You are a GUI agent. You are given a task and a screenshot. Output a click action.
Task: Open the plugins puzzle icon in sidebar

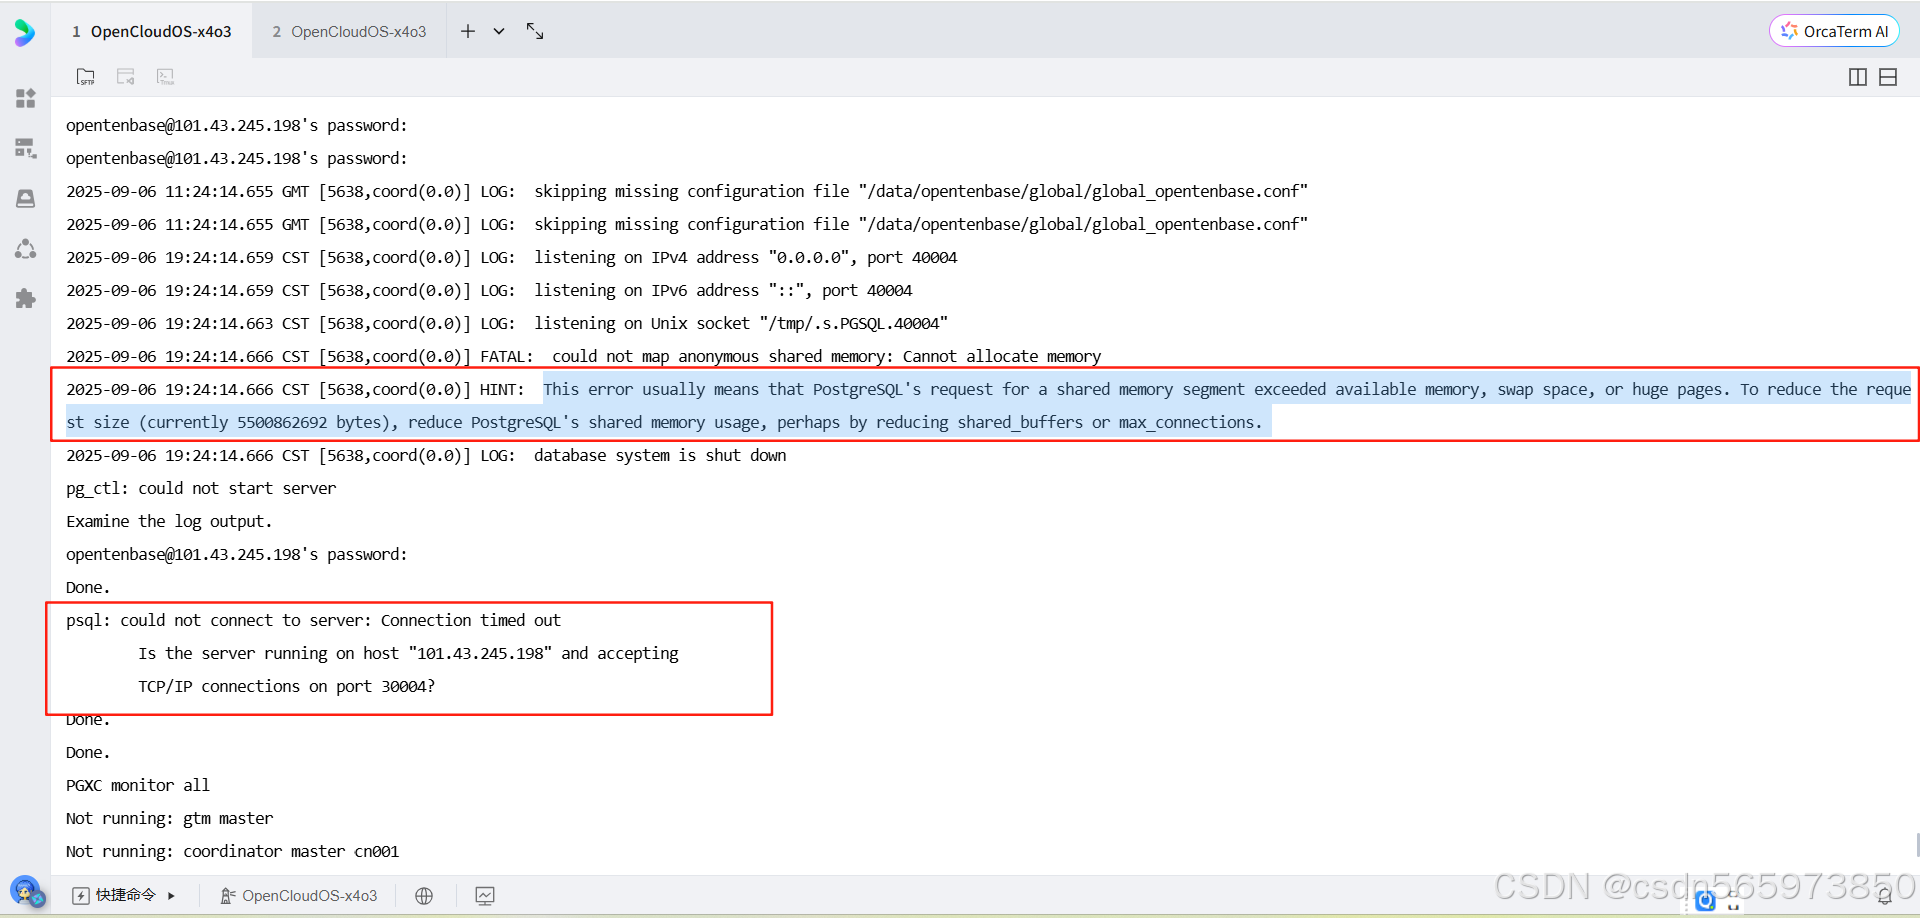(25, 298)
